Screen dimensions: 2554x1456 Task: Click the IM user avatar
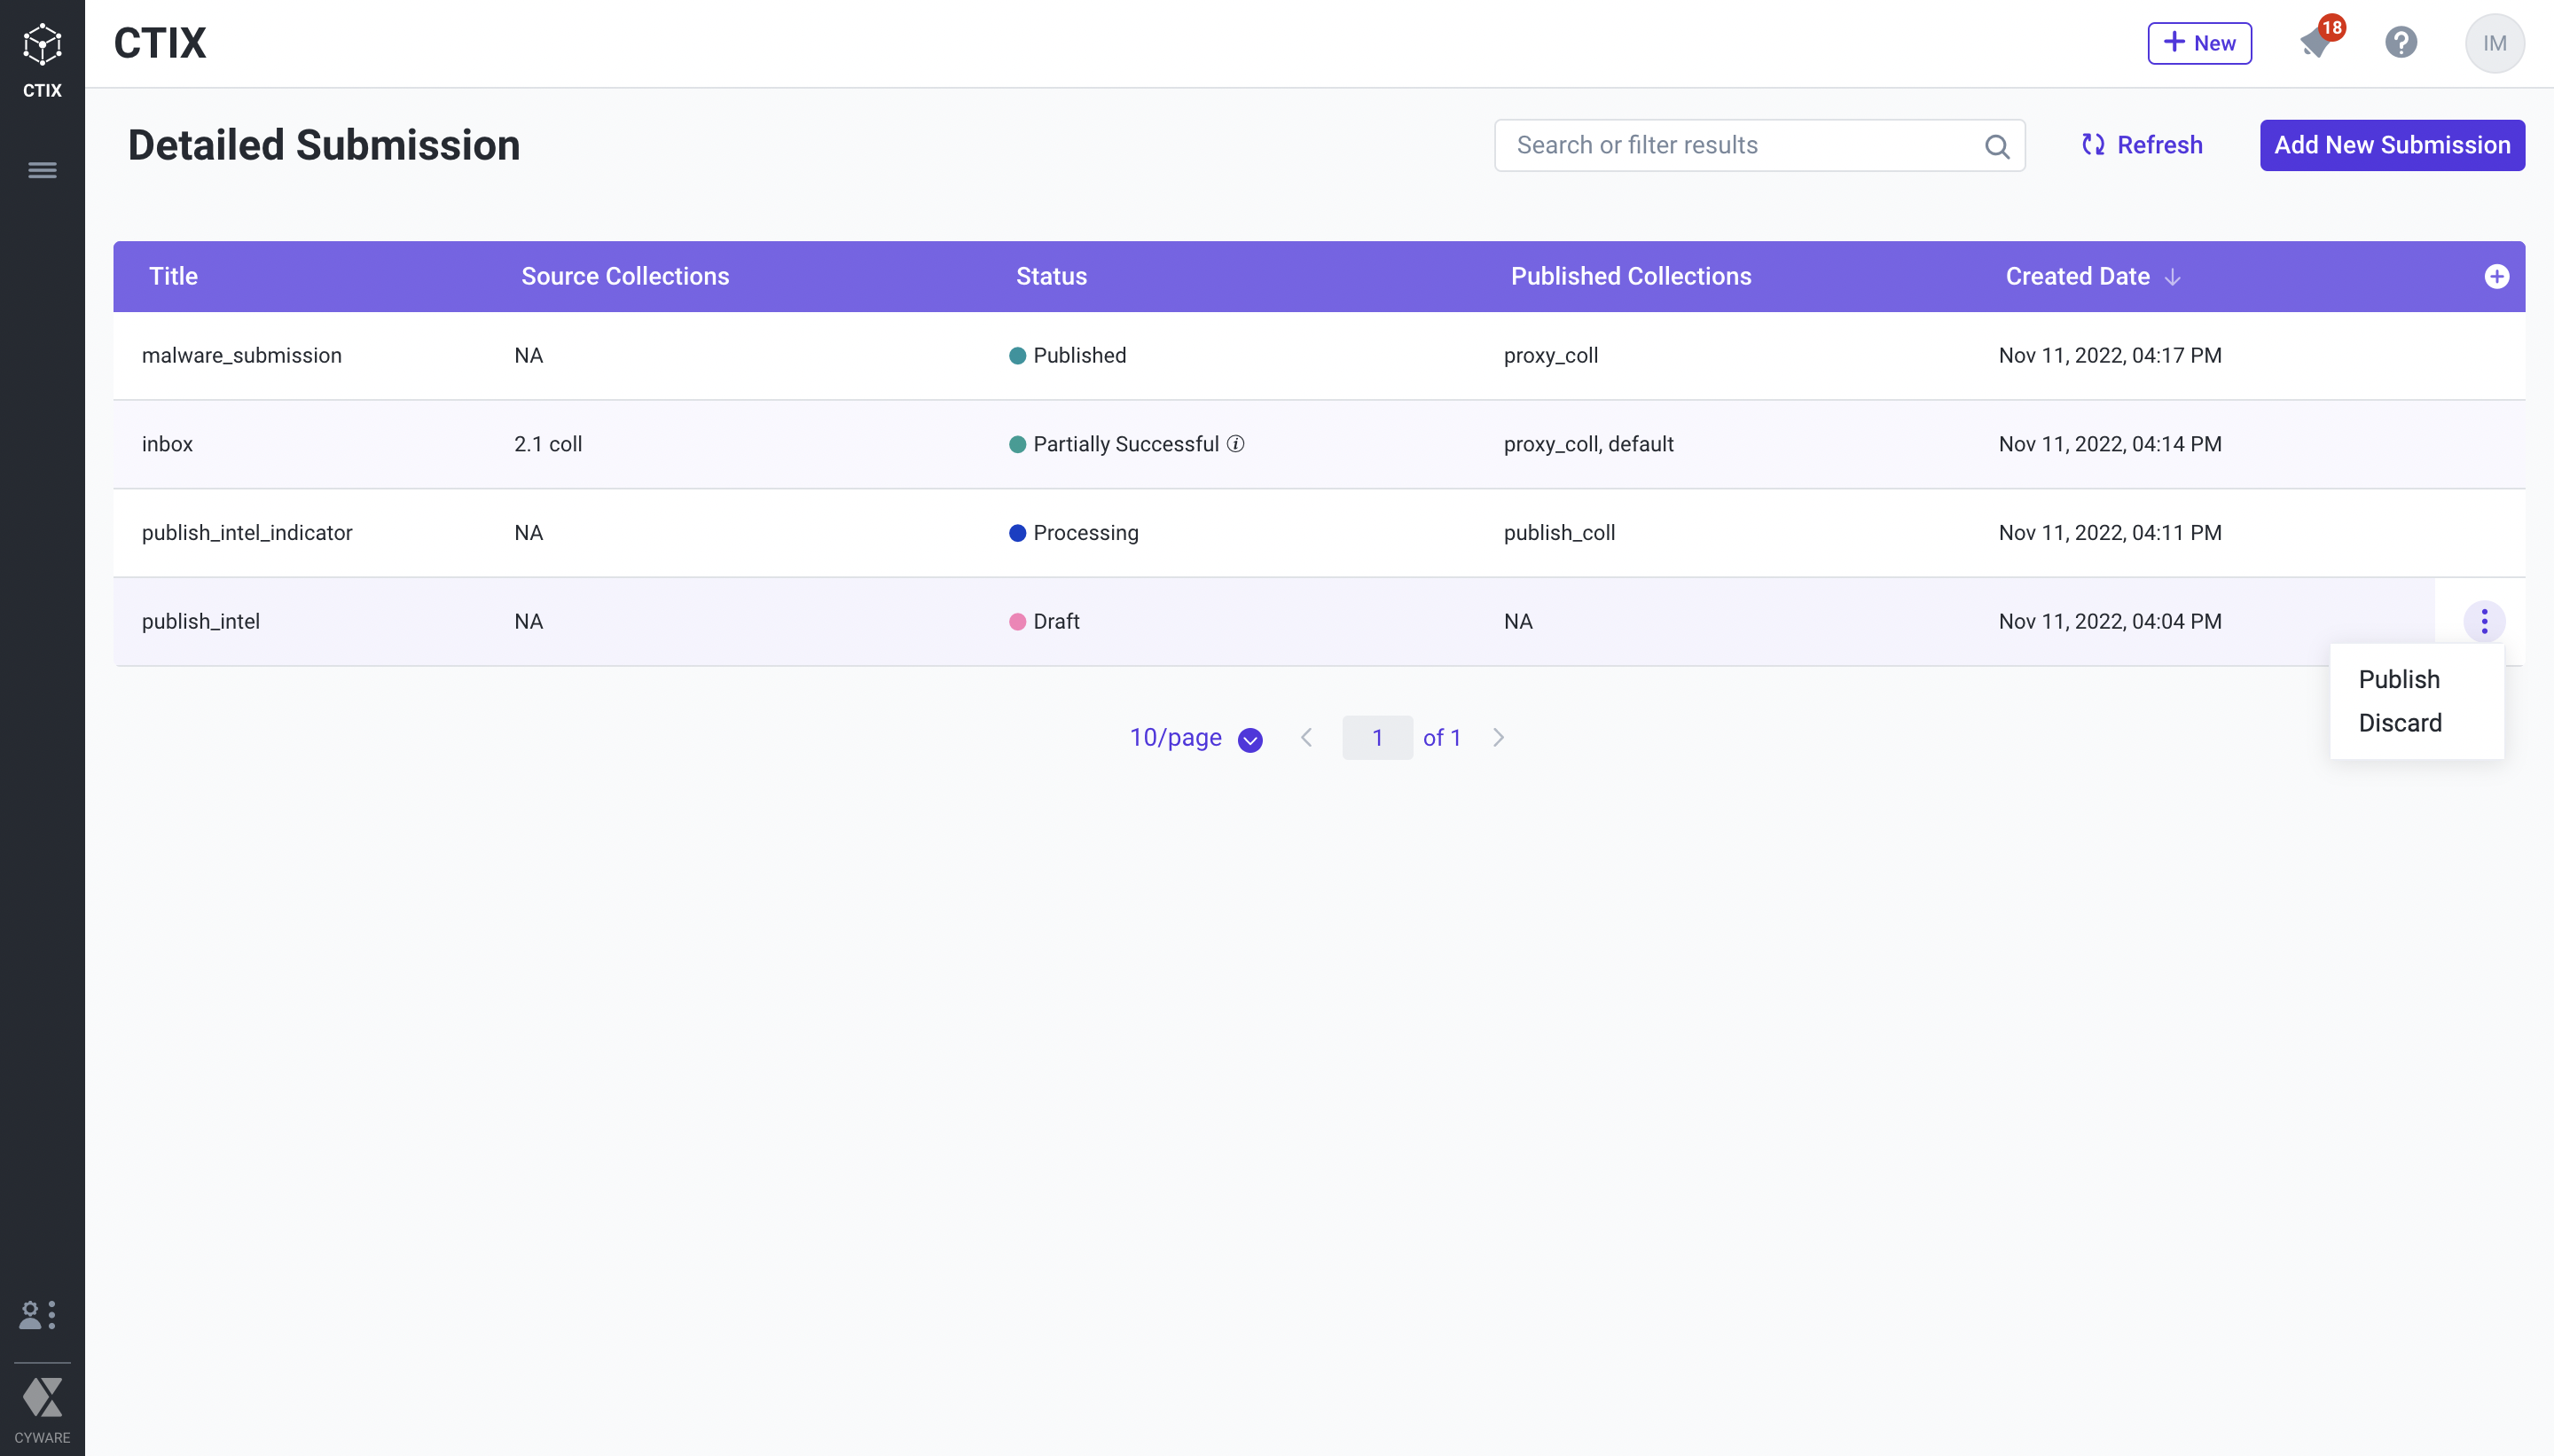[2494, 43]
